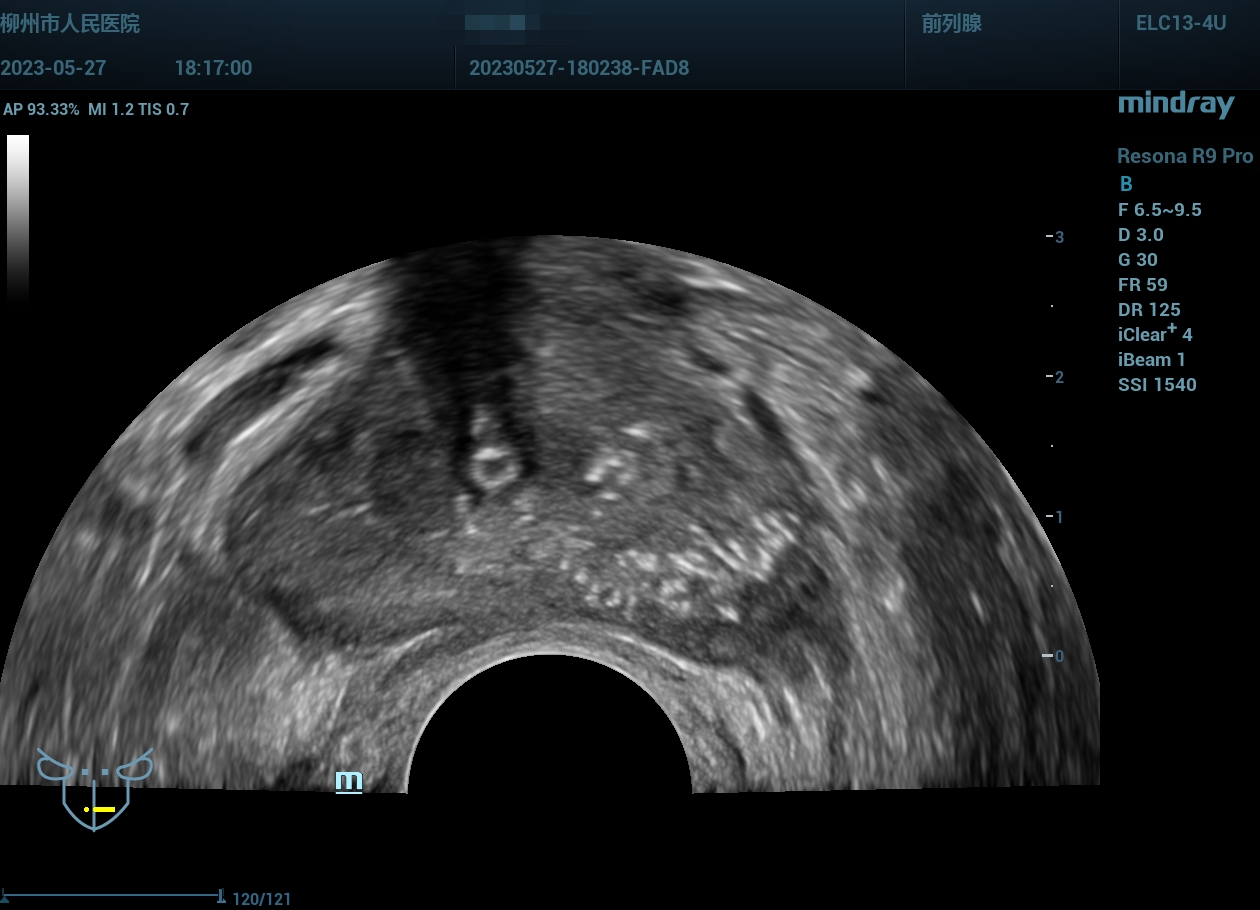Screen dimensions: 1260x910
Task: Click the yellow probe marker on body mark
Action: [x=101, y=808]
